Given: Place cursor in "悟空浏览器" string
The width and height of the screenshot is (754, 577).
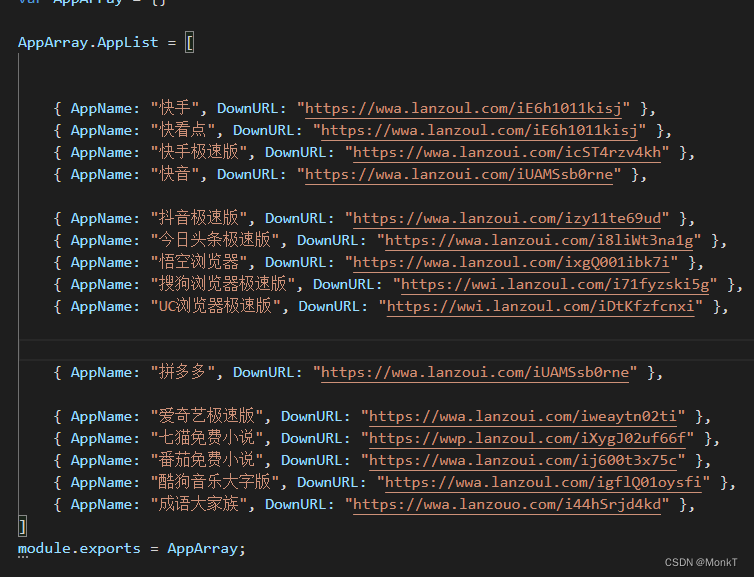Looking at the screenshot, I should 199,263.
